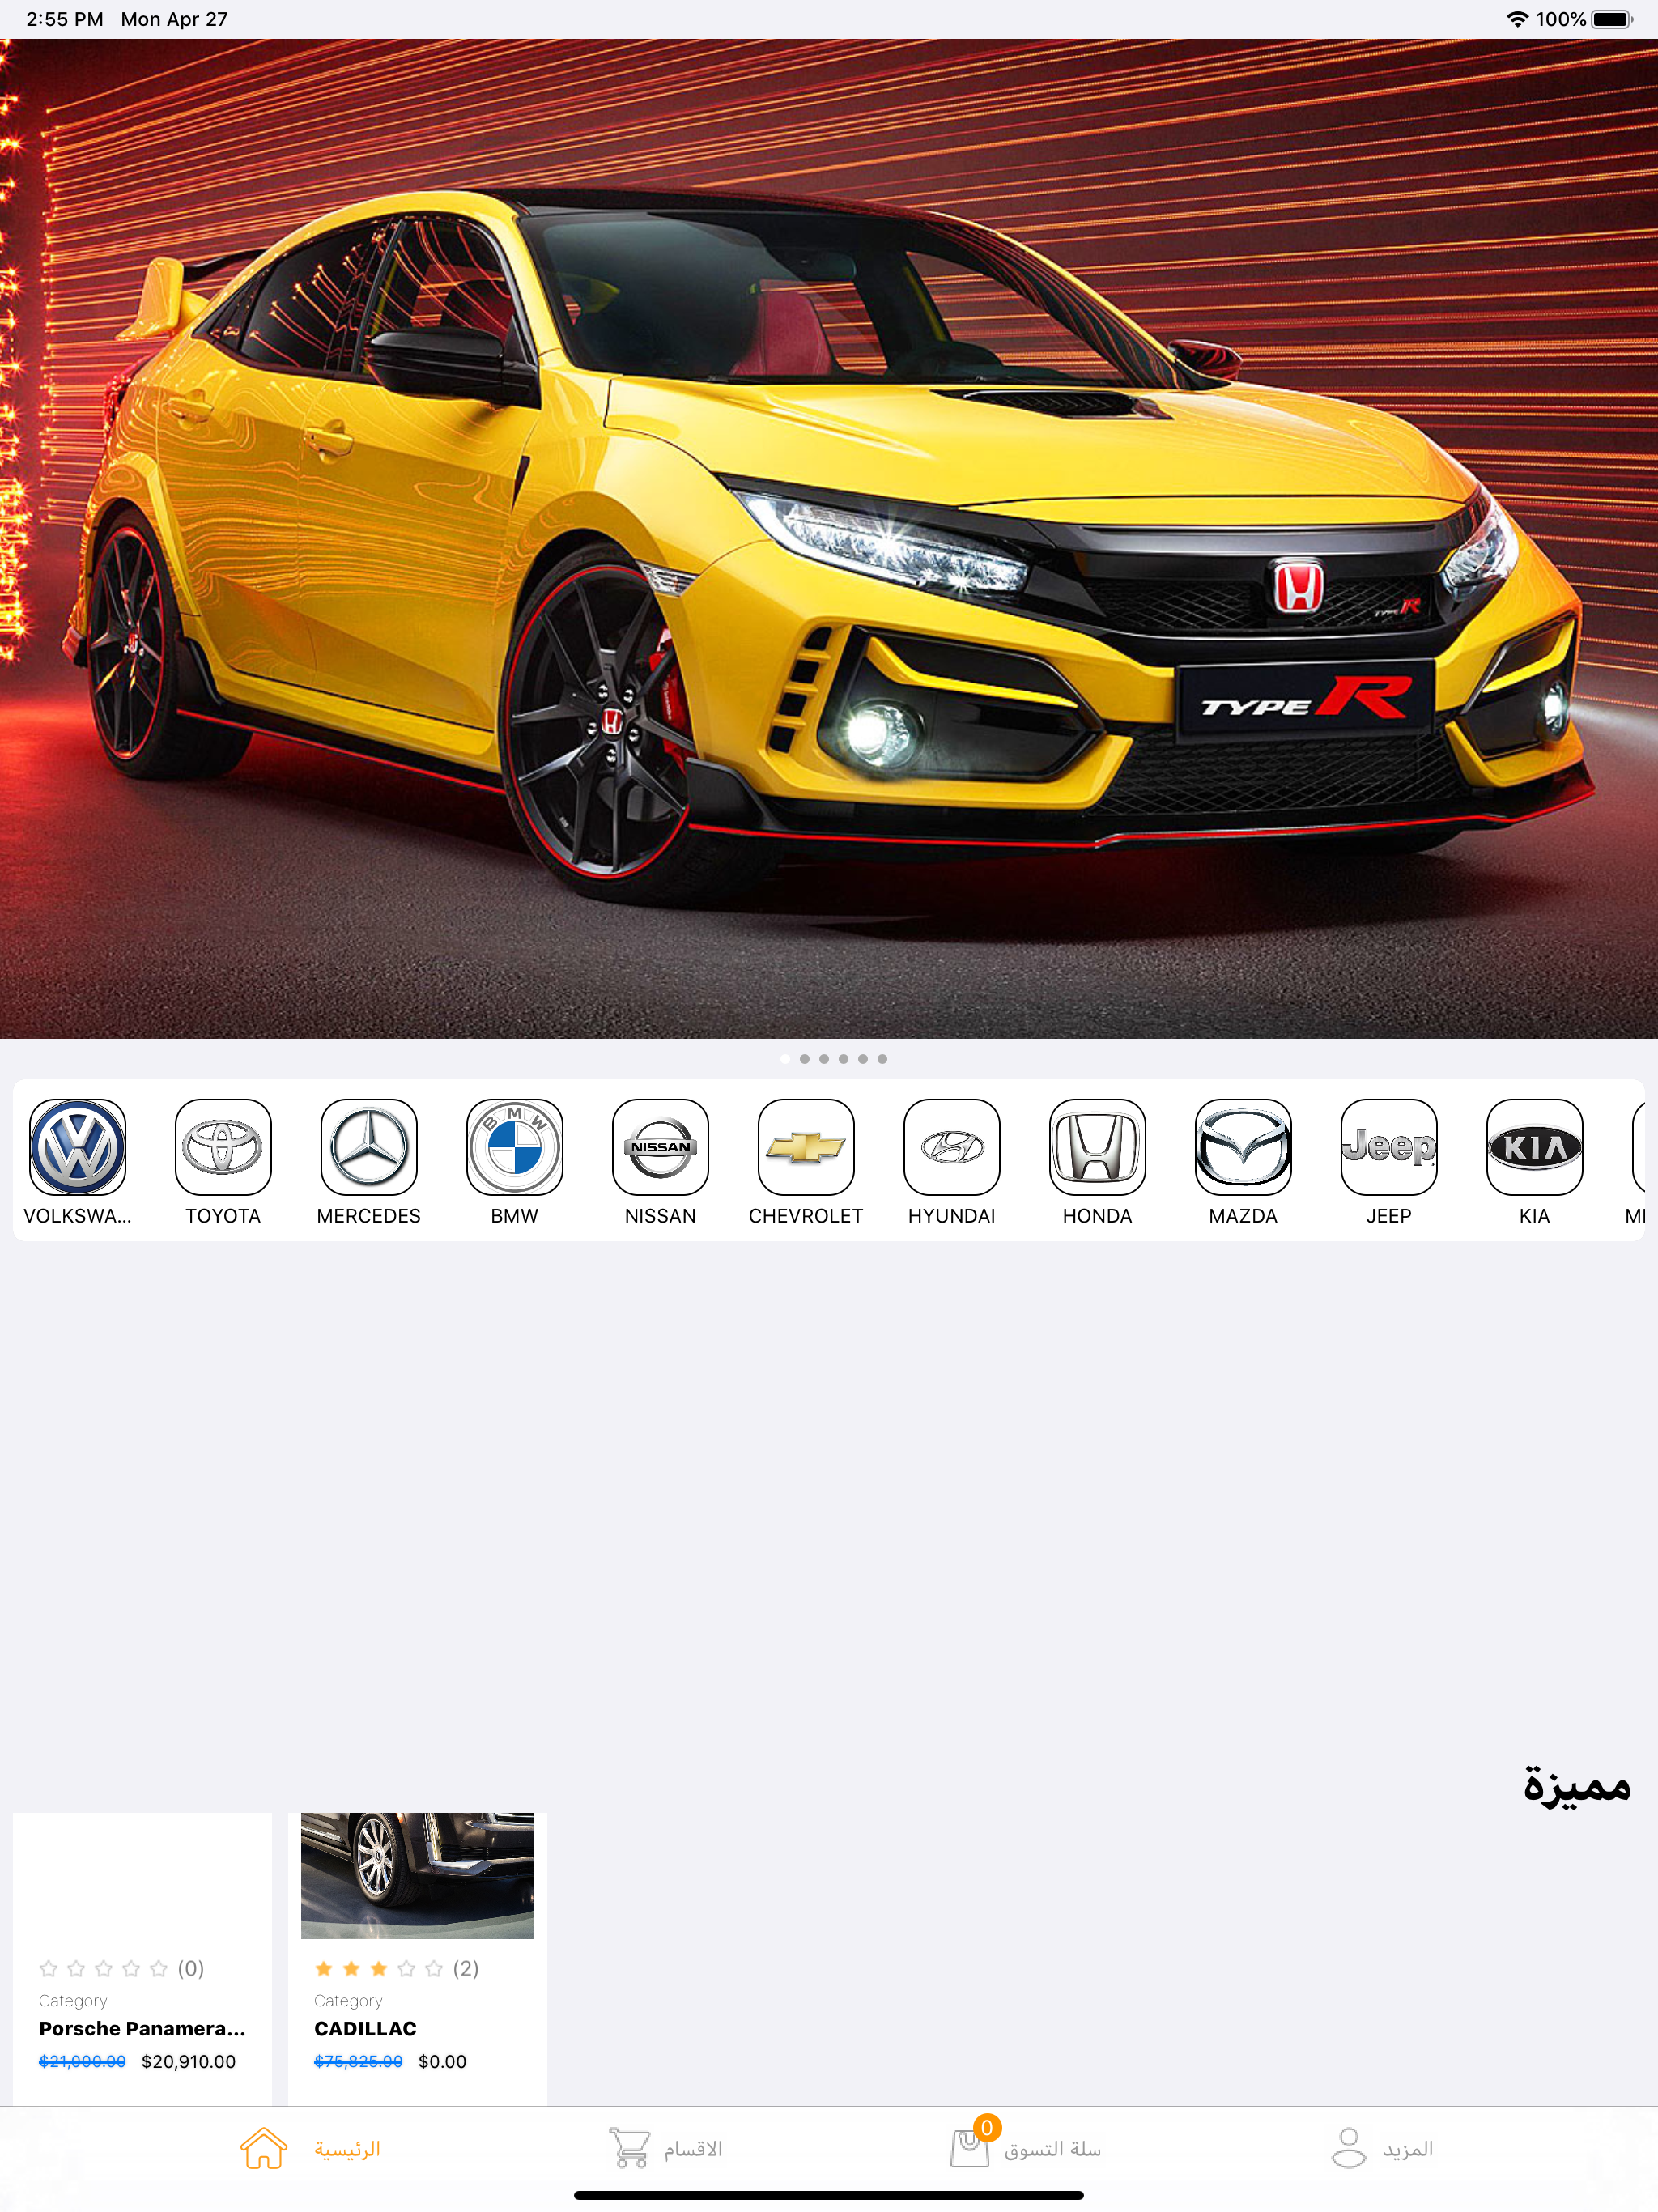Tap the Hyundai brand icon

[952, 1147]
